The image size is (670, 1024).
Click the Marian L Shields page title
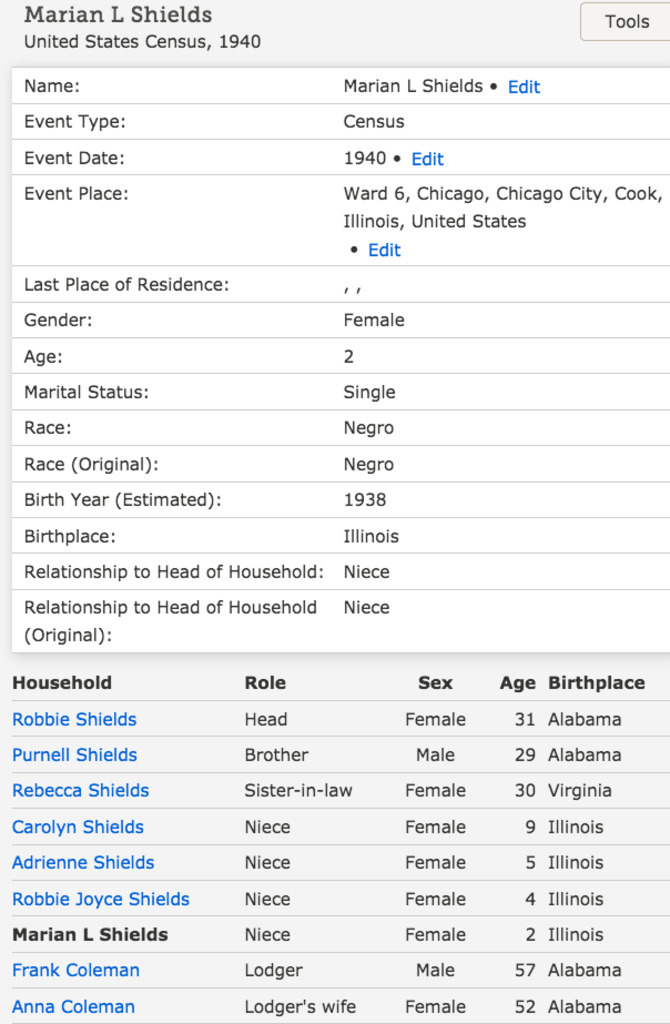click(118, 15)
